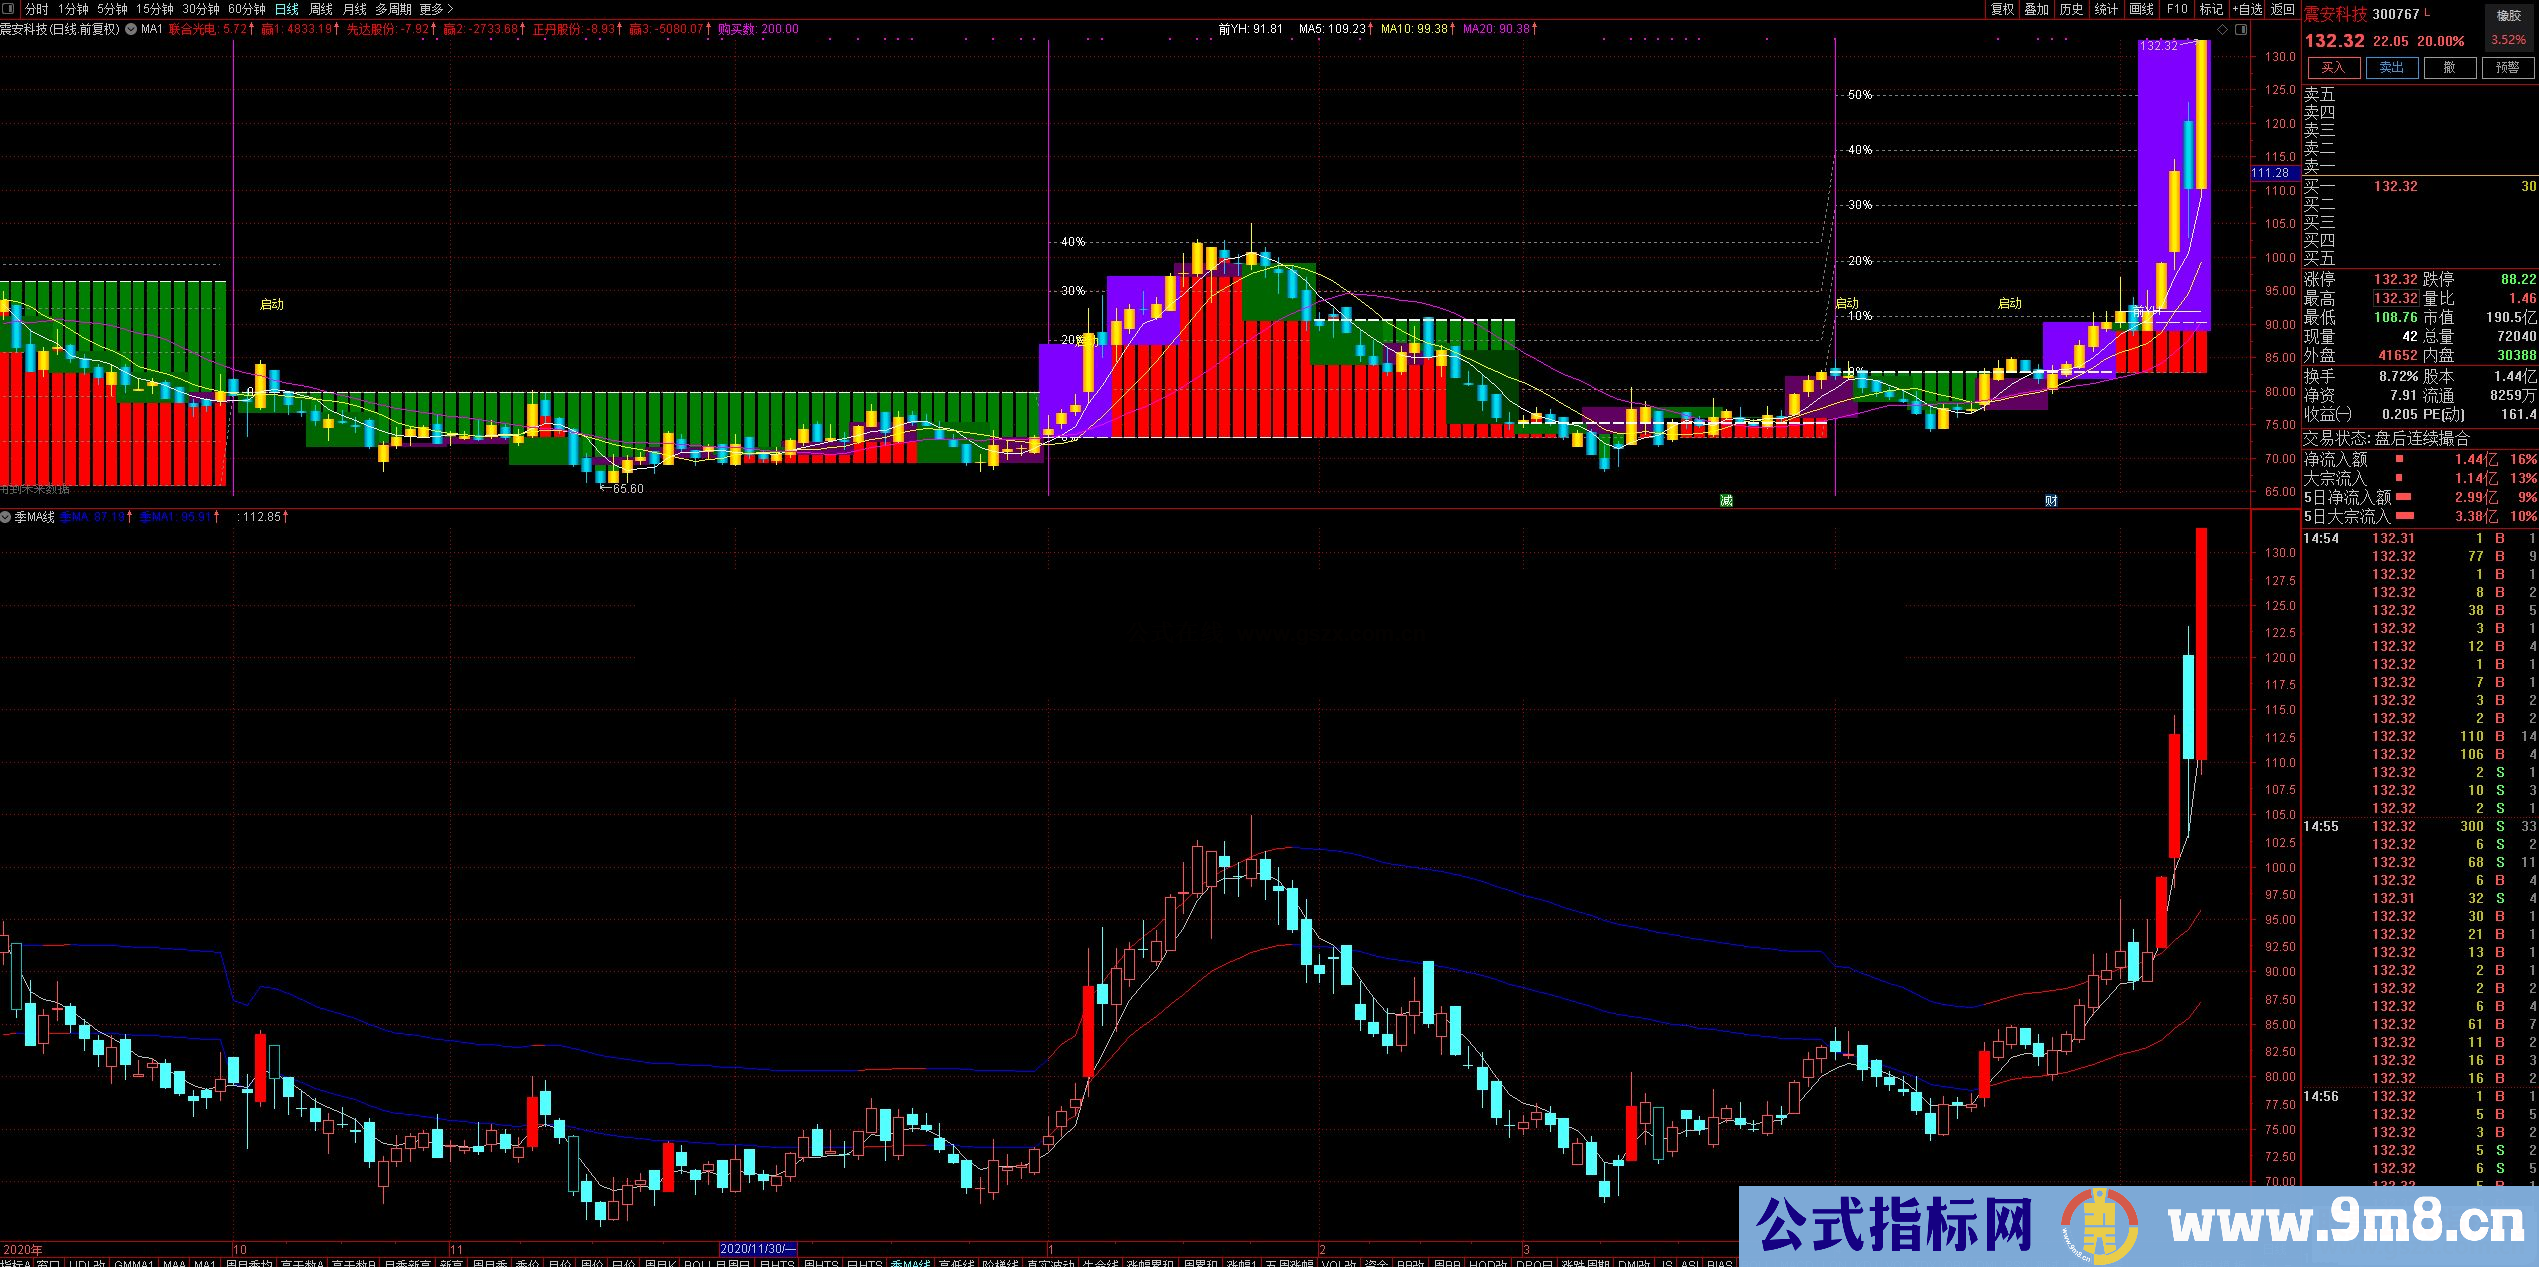Viewport: 2539px width, 1267px height.
Task: Click the 撤 cancel order button
Action: coord(2450,68)
